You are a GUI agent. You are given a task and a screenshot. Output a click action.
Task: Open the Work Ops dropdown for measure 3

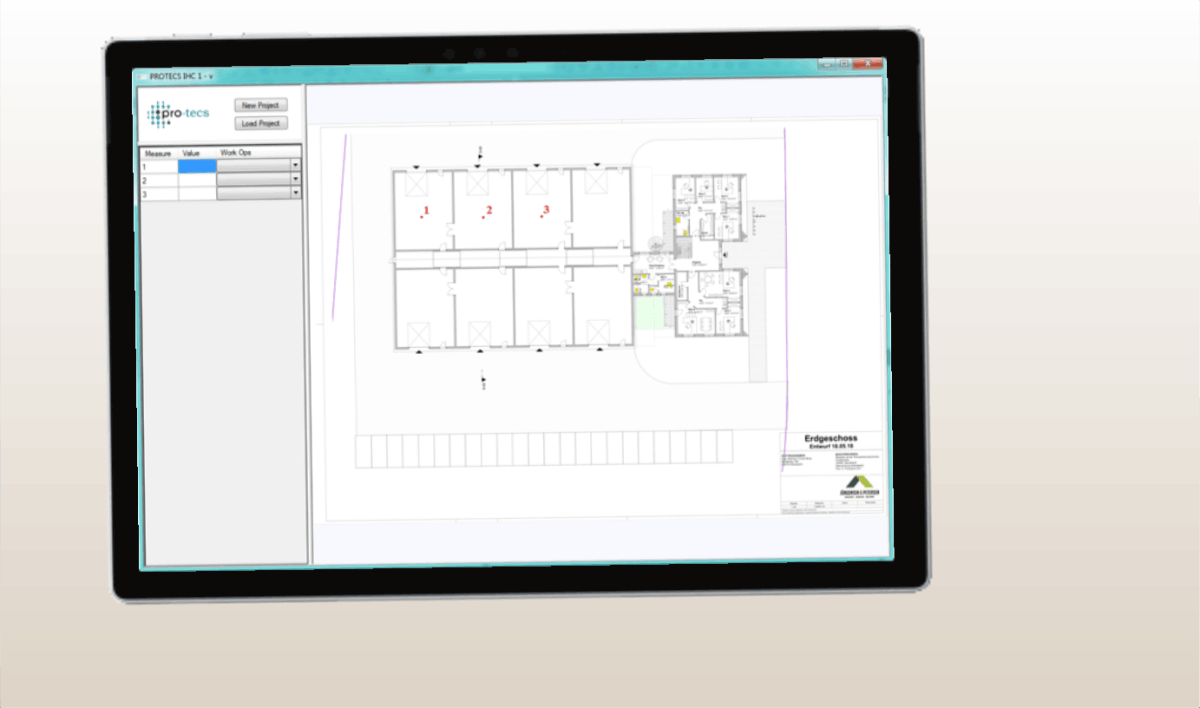[x=296, y=193]
